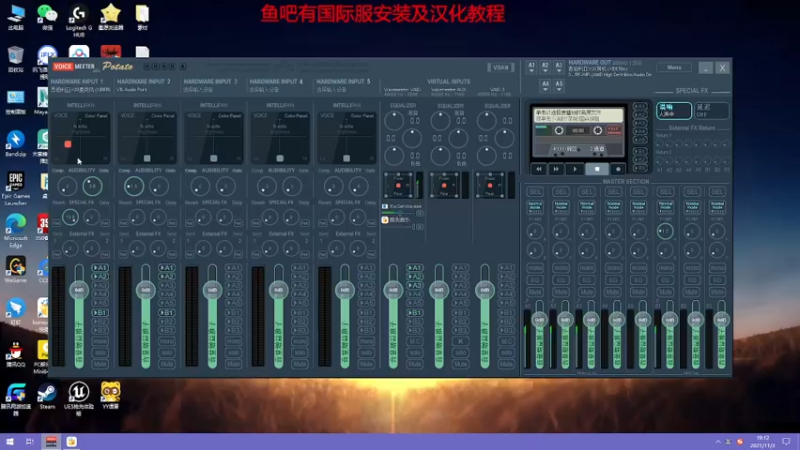Image resolution: width=800 pixels, height=450 pixels.
Task: Solo Hardware Input 2 strip
Action: [167, 353]
